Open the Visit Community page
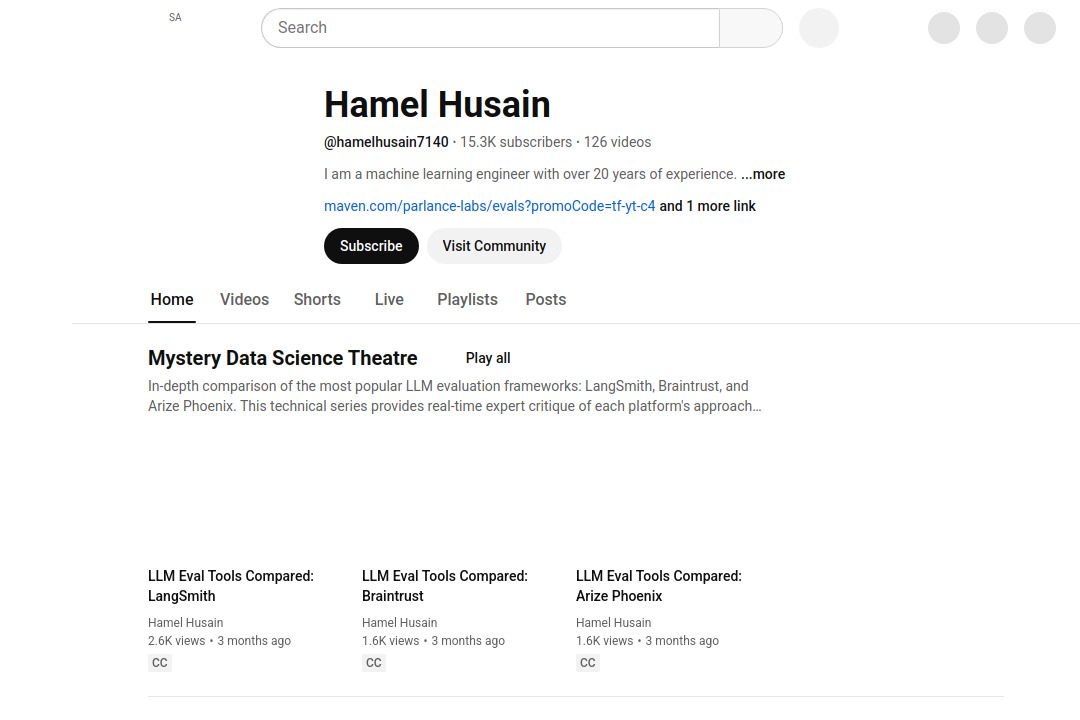This screenshot has height=720, width=1080. coord(494,245)
